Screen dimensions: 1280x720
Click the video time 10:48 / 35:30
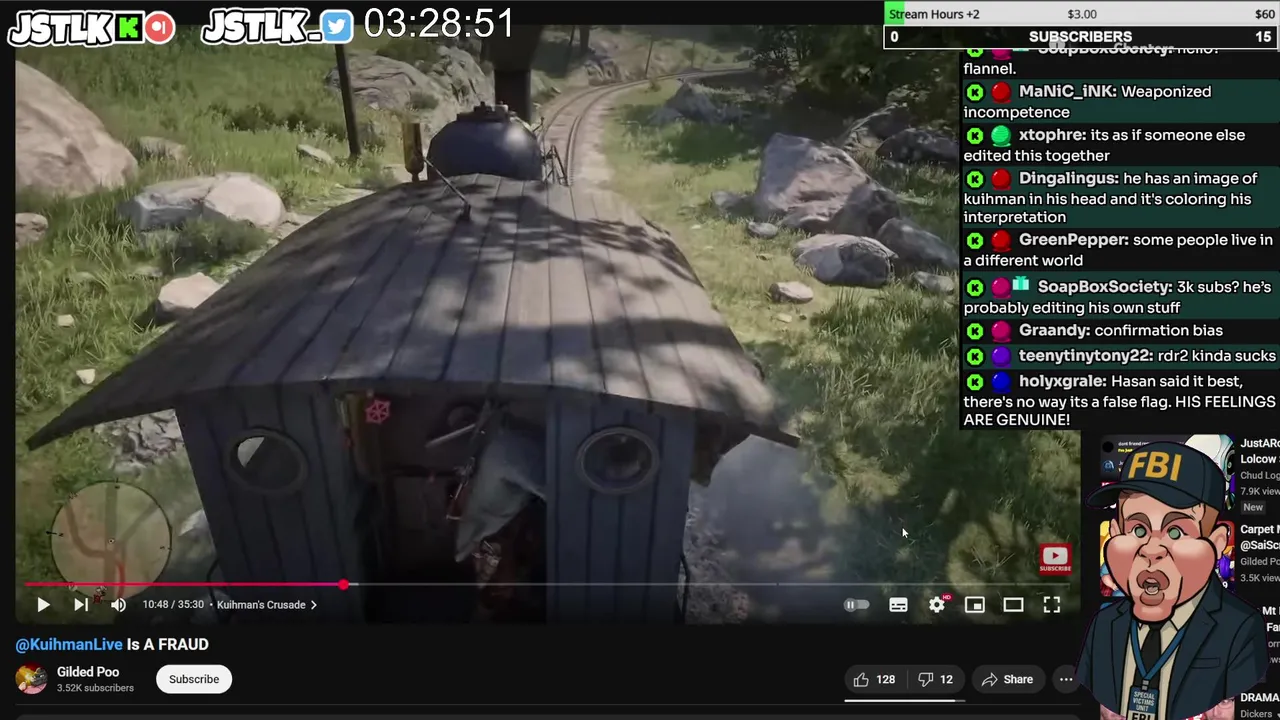[173, 604]
